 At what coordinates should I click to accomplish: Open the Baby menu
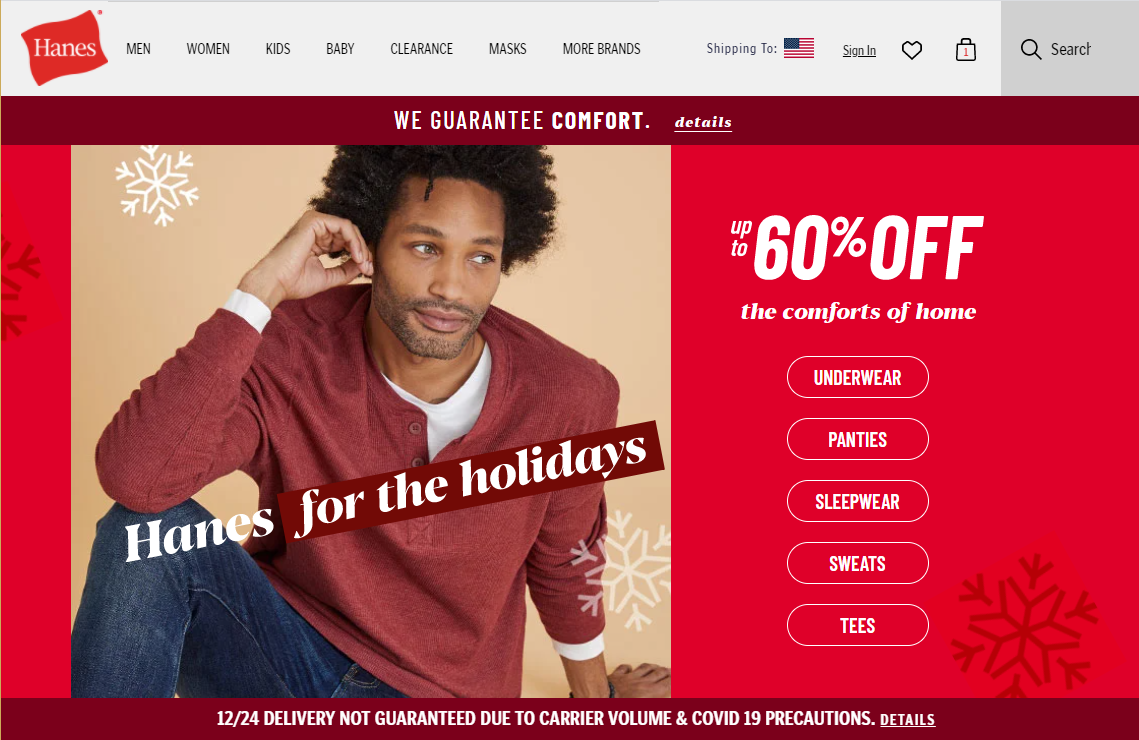(x=340, y=49)
